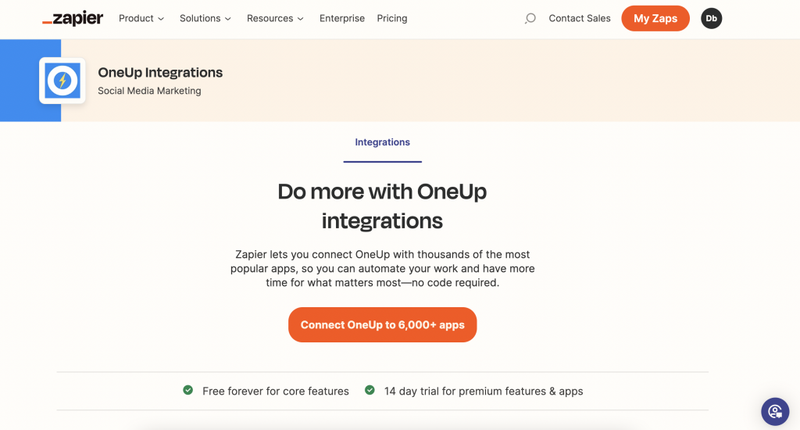Viewport: 800px width, 430px height.
Task: Open My Zaps button
Action: point(655,18)
